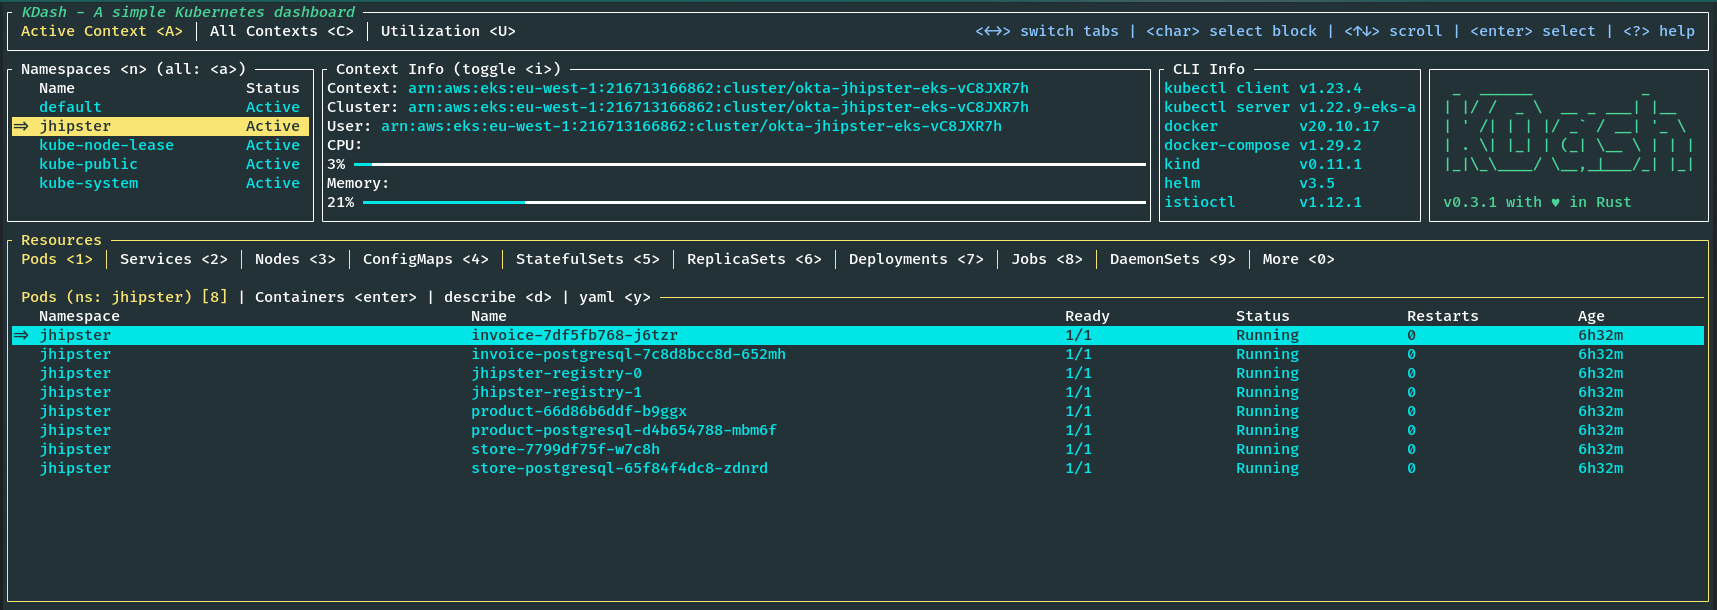The image size is (1717, 610).
Task: Switch to the Nodes resource tab
Action: pyautogui.click(x=294, y=259)
